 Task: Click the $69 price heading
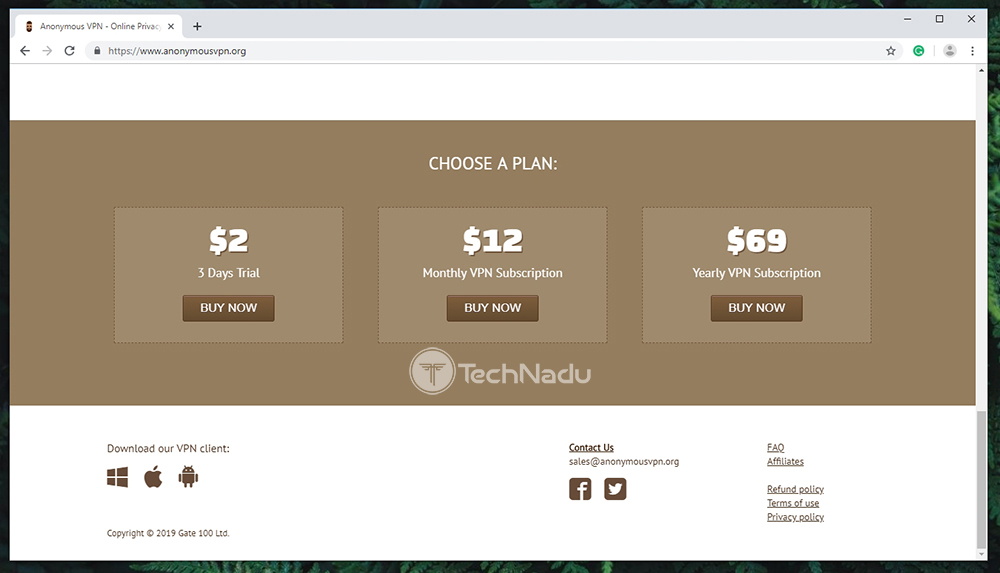756,241
